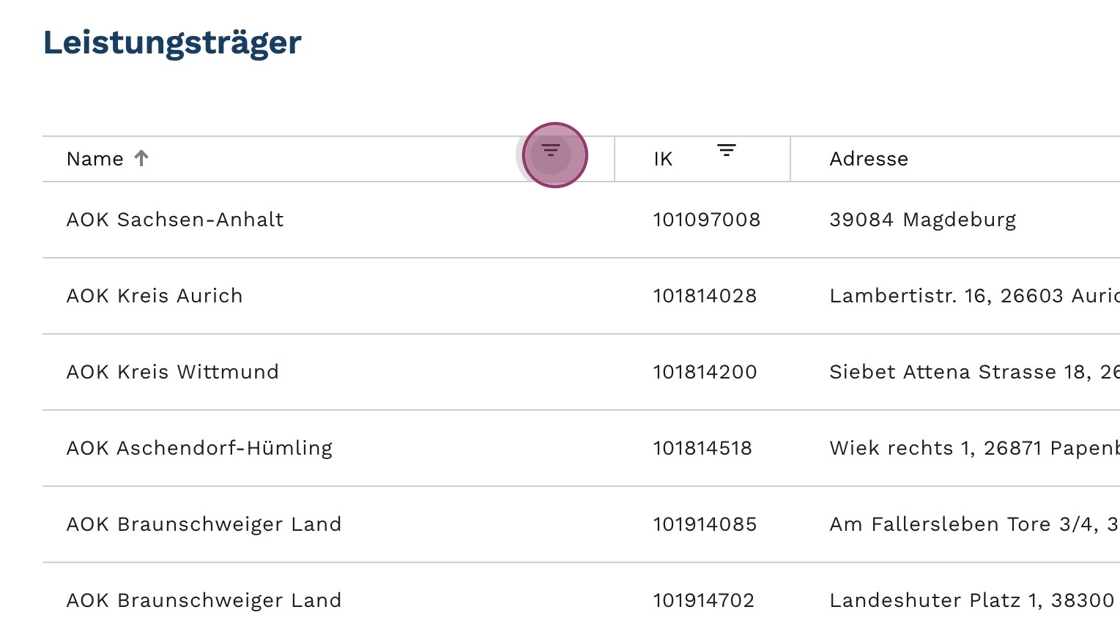
Task: Select the AOK Kreis Wittmund row
Action: [173, 372]
